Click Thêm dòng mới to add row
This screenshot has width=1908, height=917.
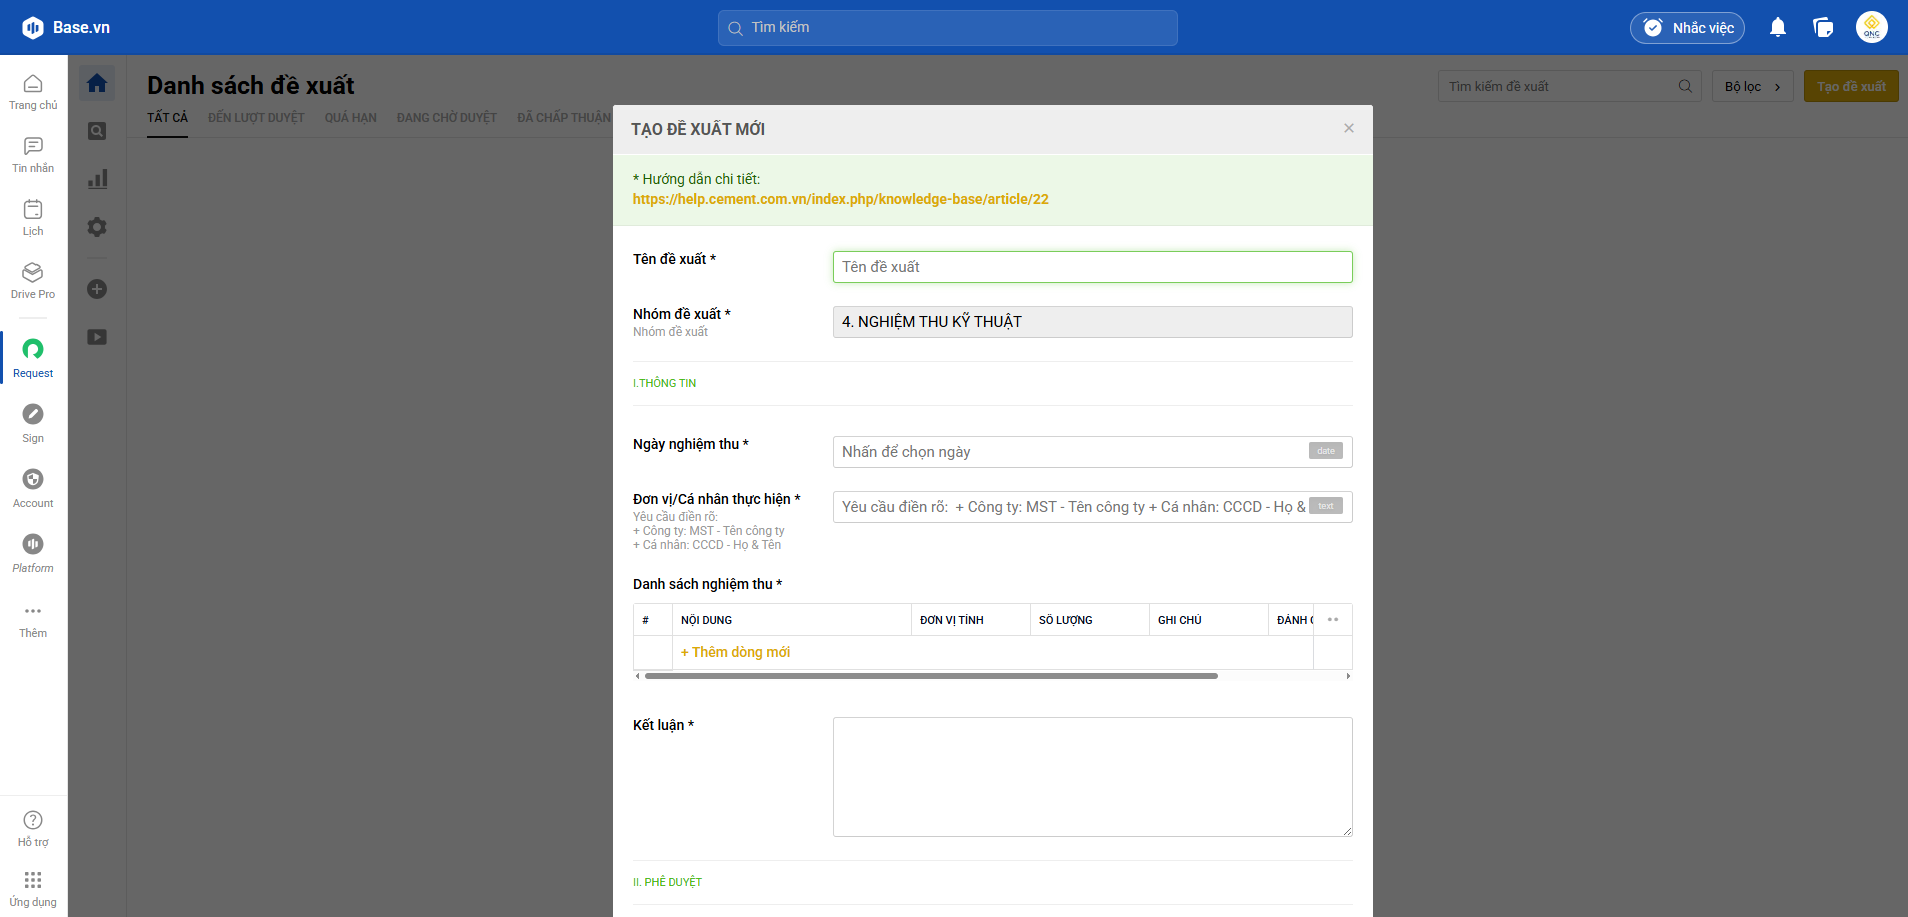(735, 652)
